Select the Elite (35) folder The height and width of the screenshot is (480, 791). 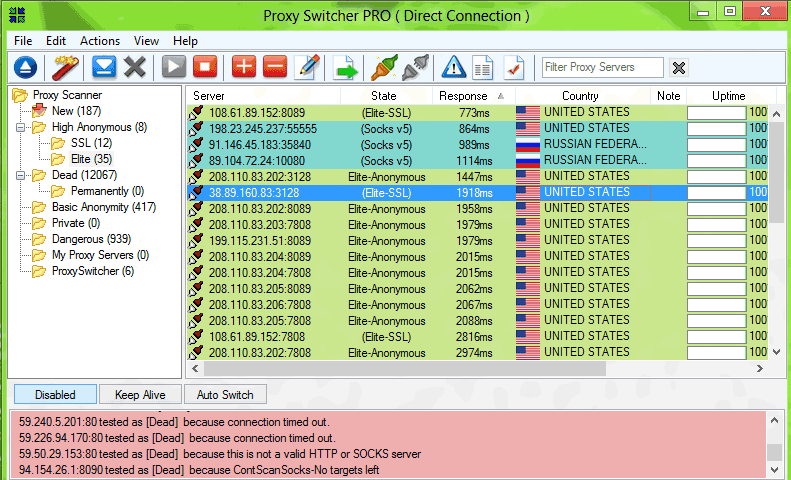(91, 159)
